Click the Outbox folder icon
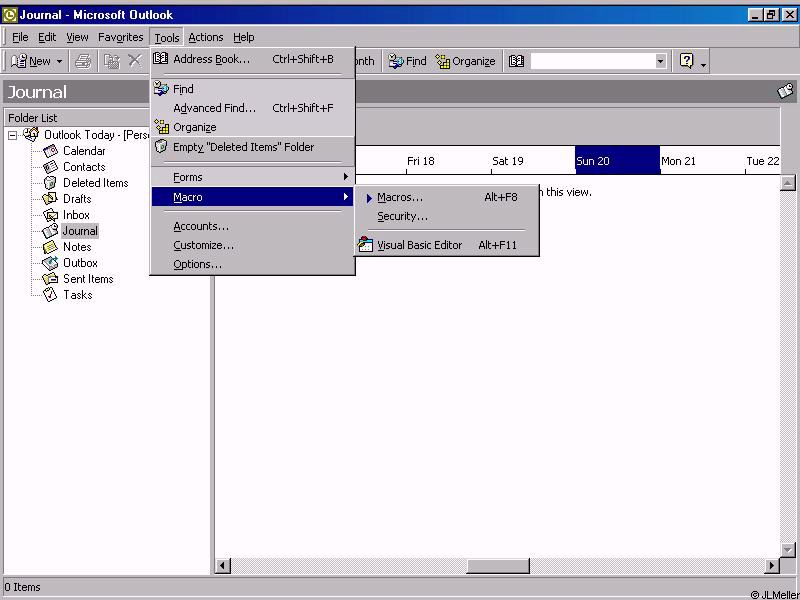The height and width of the screenshot is (600, 800). pos(51,263)
